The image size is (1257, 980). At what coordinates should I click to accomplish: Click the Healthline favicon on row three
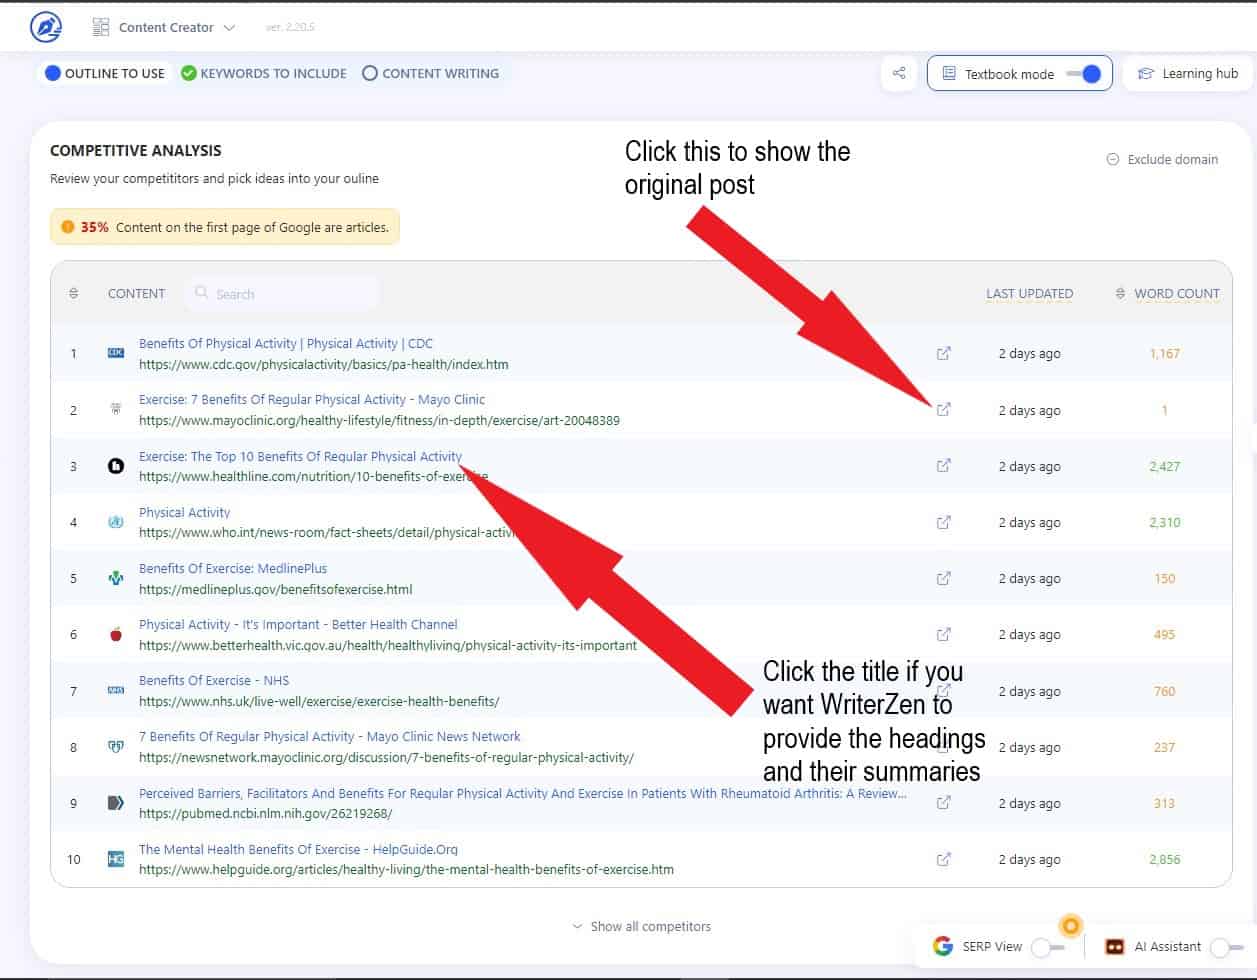[x=116, y=465]
